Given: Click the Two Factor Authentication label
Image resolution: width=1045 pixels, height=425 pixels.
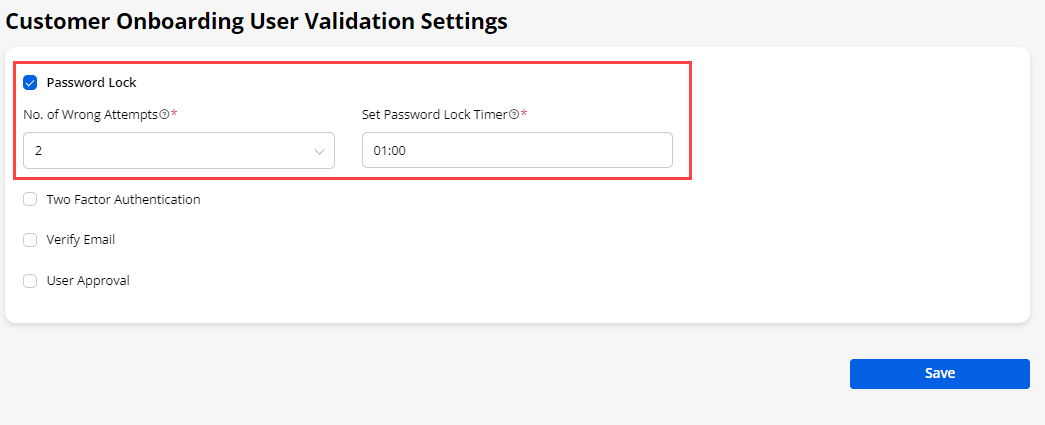Looking at the screenshot, I should click(x=123, y=199).
